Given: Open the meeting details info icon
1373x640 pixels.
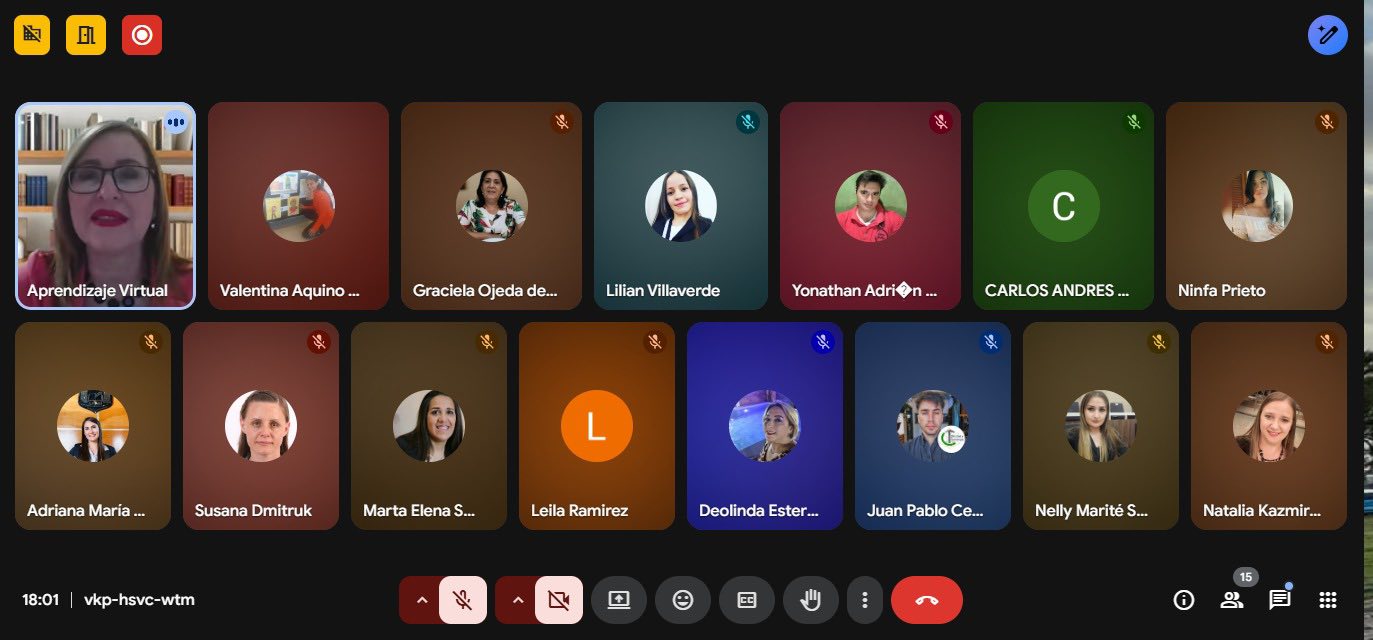Looking at the screenshot, I should point(1184,600).
